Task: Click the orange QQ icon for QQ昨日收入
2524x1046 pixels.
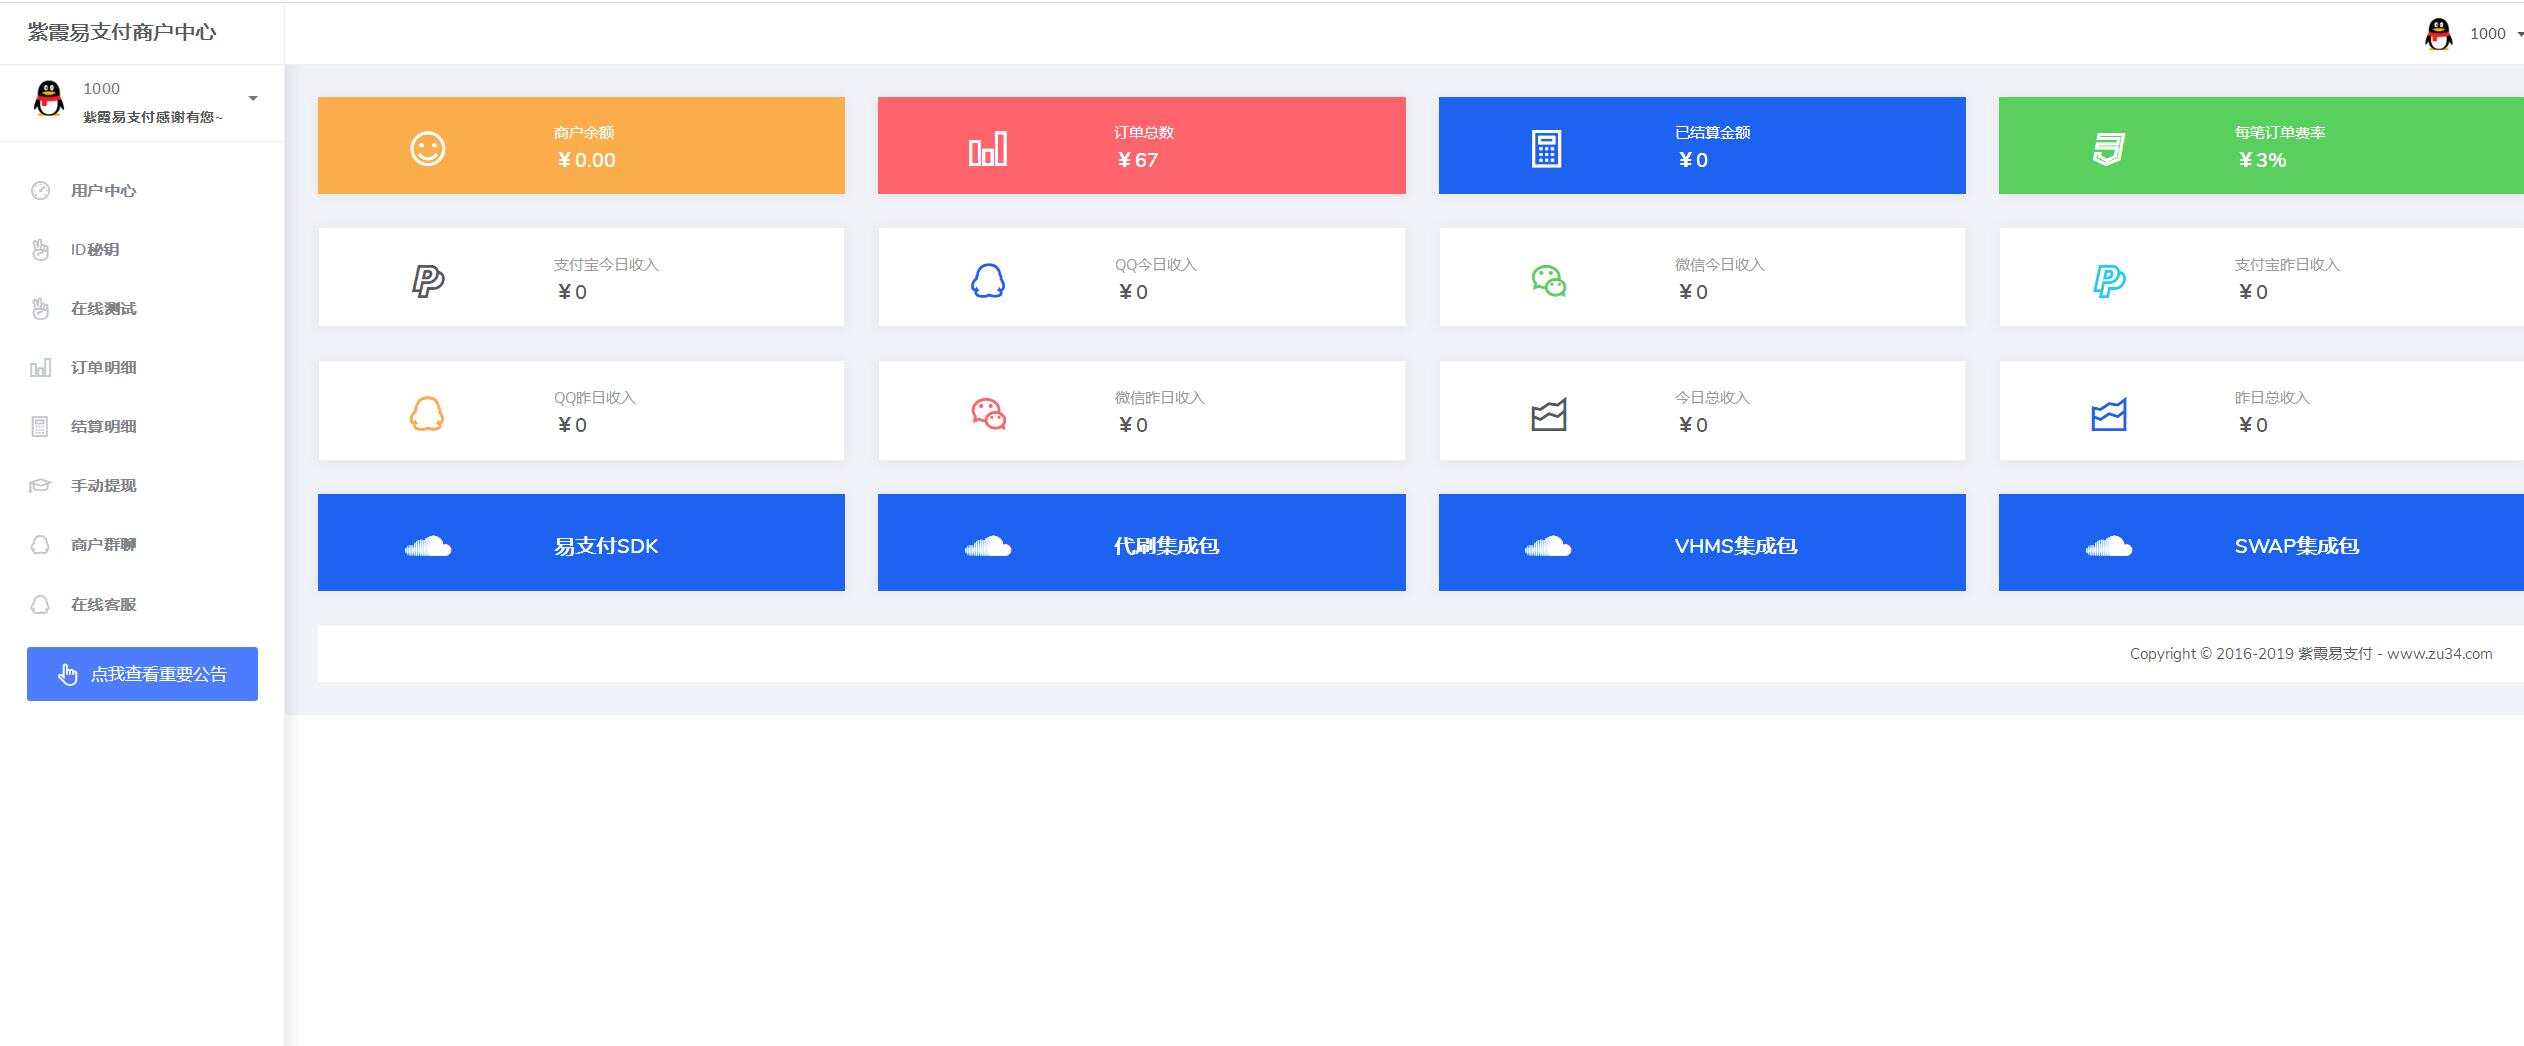Action: (427, 413)
